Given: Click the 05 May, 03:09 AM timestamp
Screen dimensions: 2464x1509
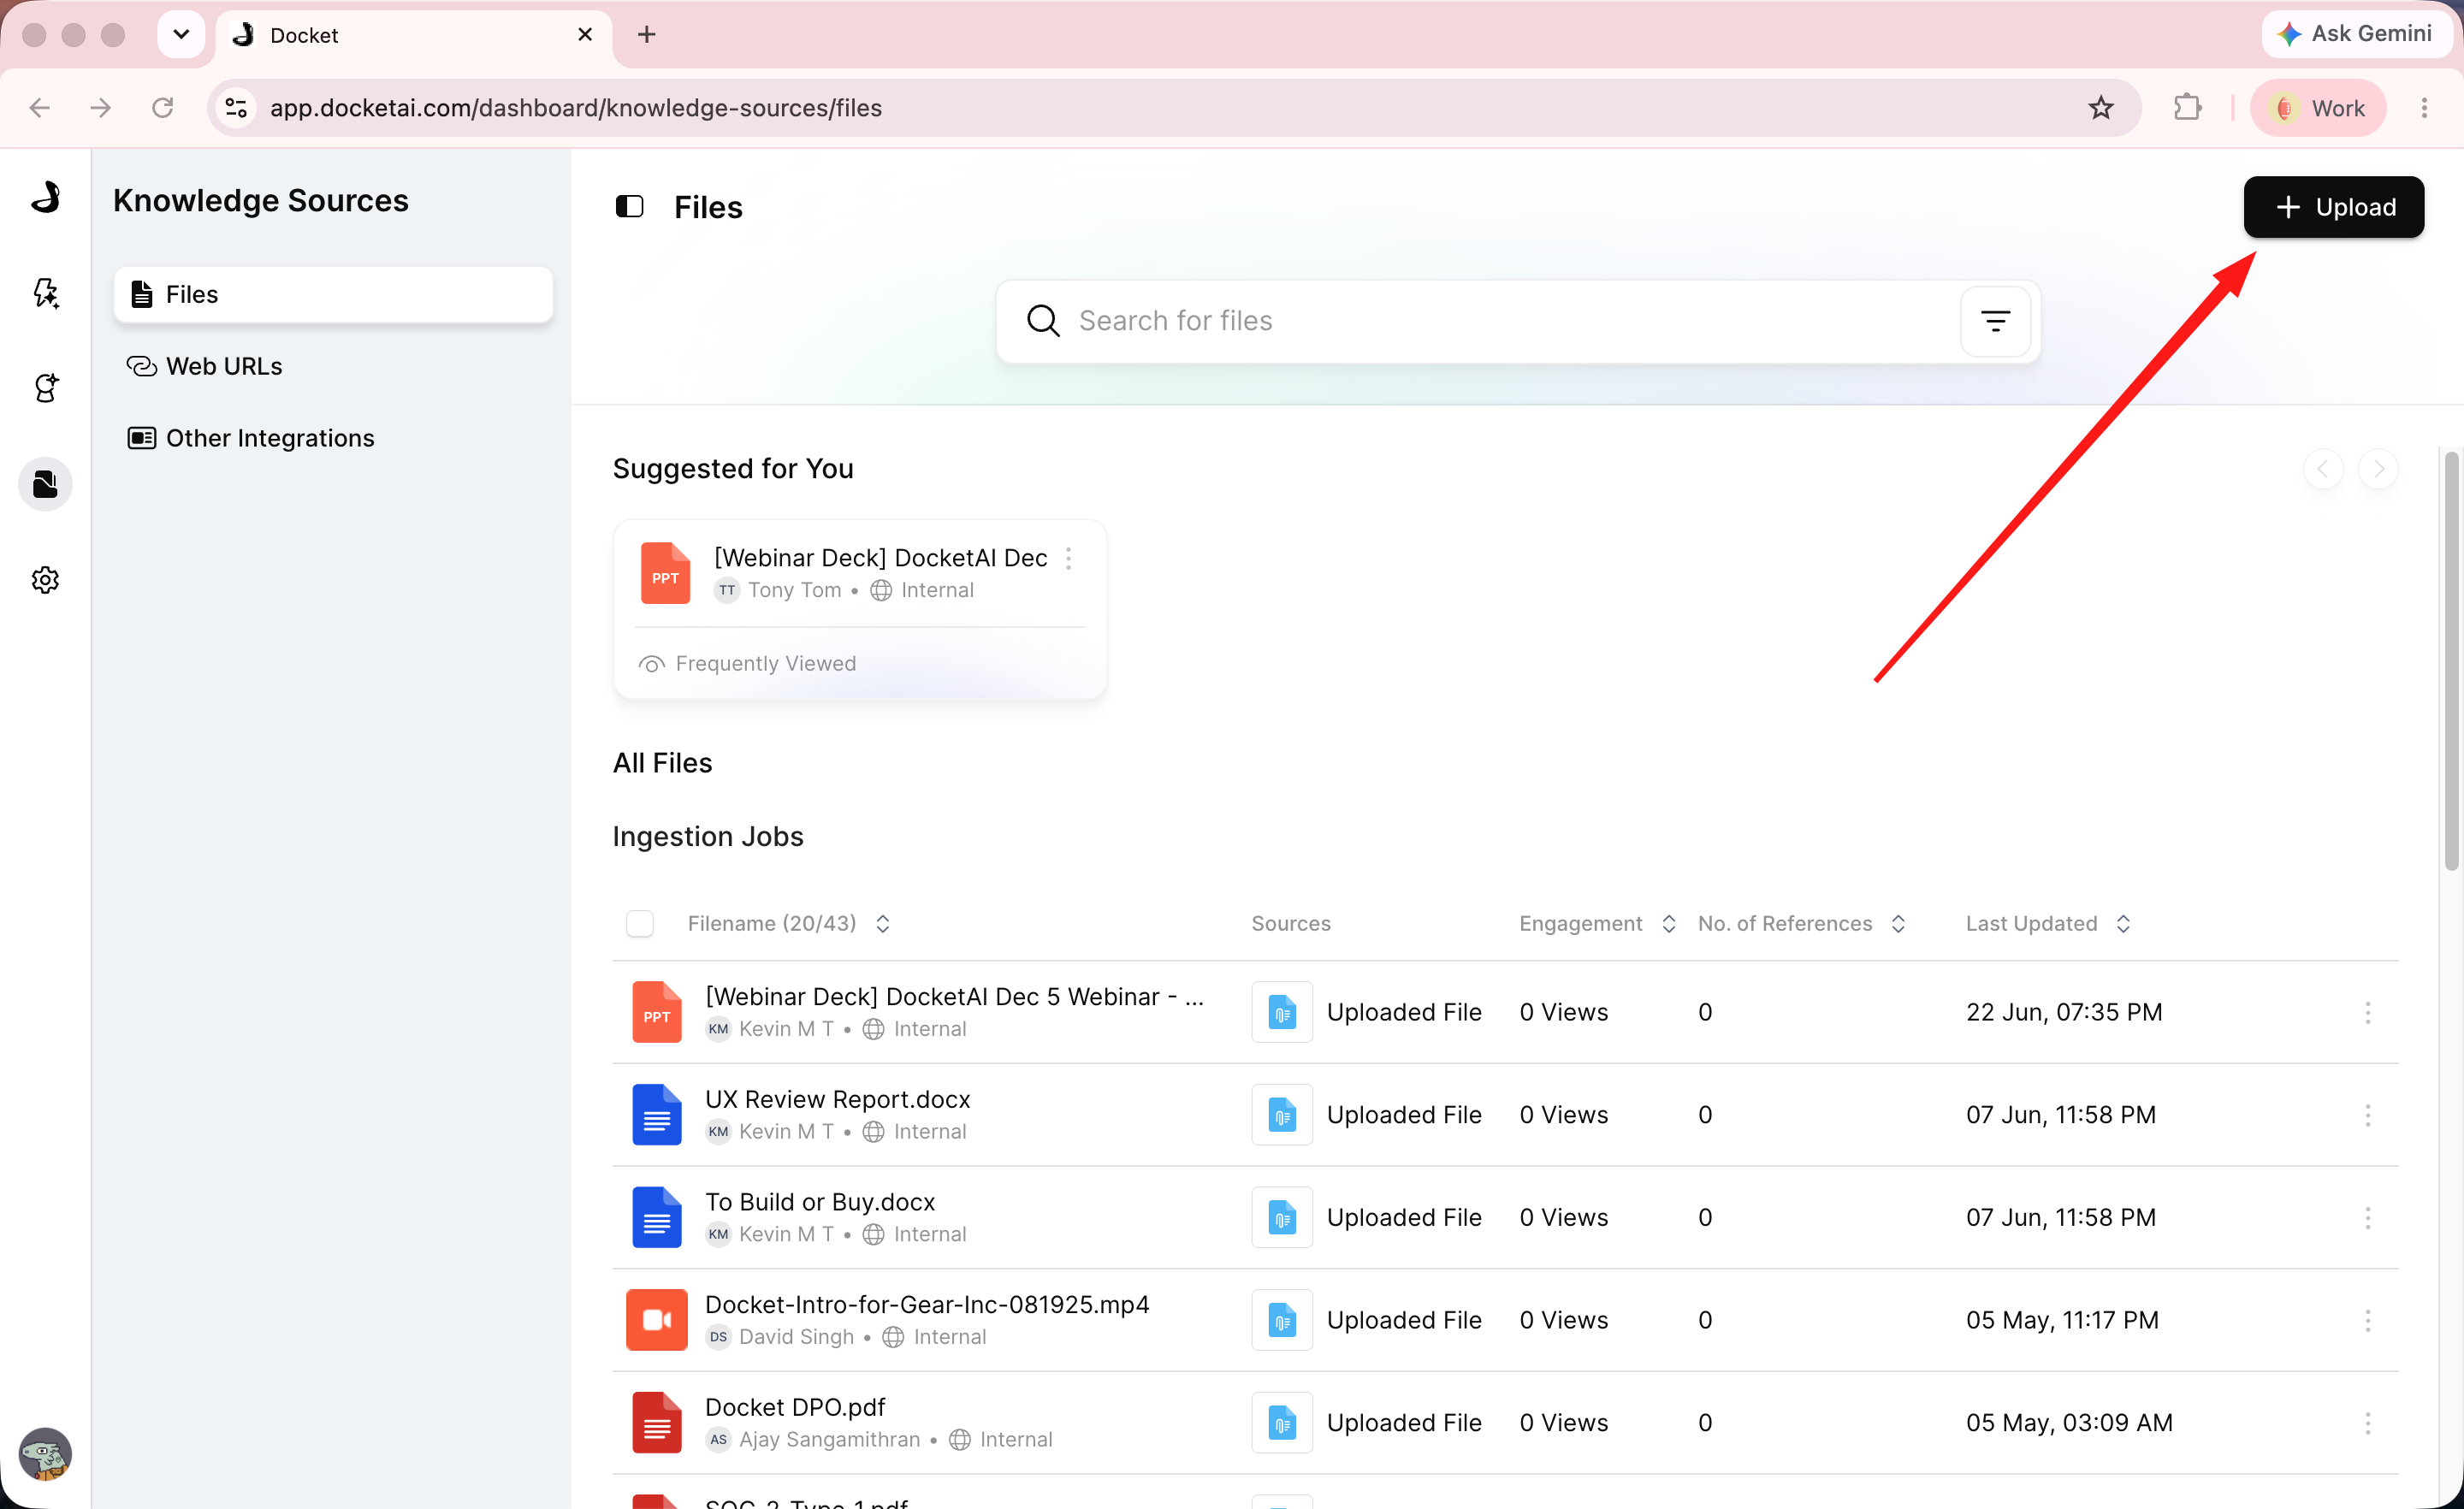Looking at the screenshot, I should (x=2069, y=1423).
